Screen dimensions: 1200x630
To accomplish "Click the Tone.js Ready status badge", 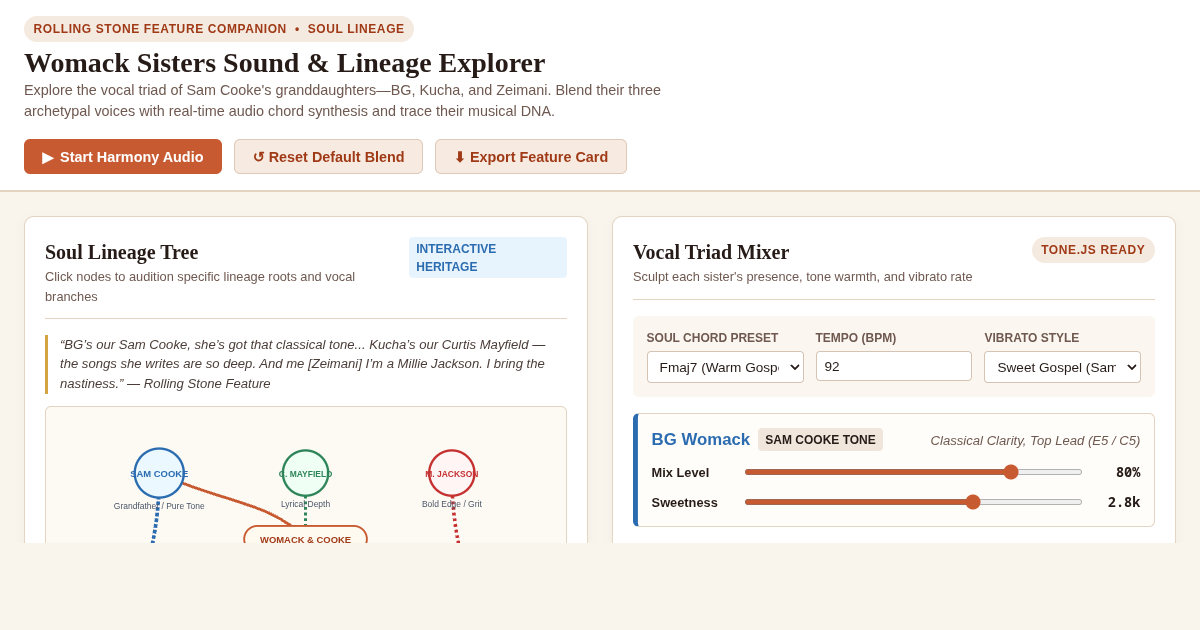I will 1093,250.
